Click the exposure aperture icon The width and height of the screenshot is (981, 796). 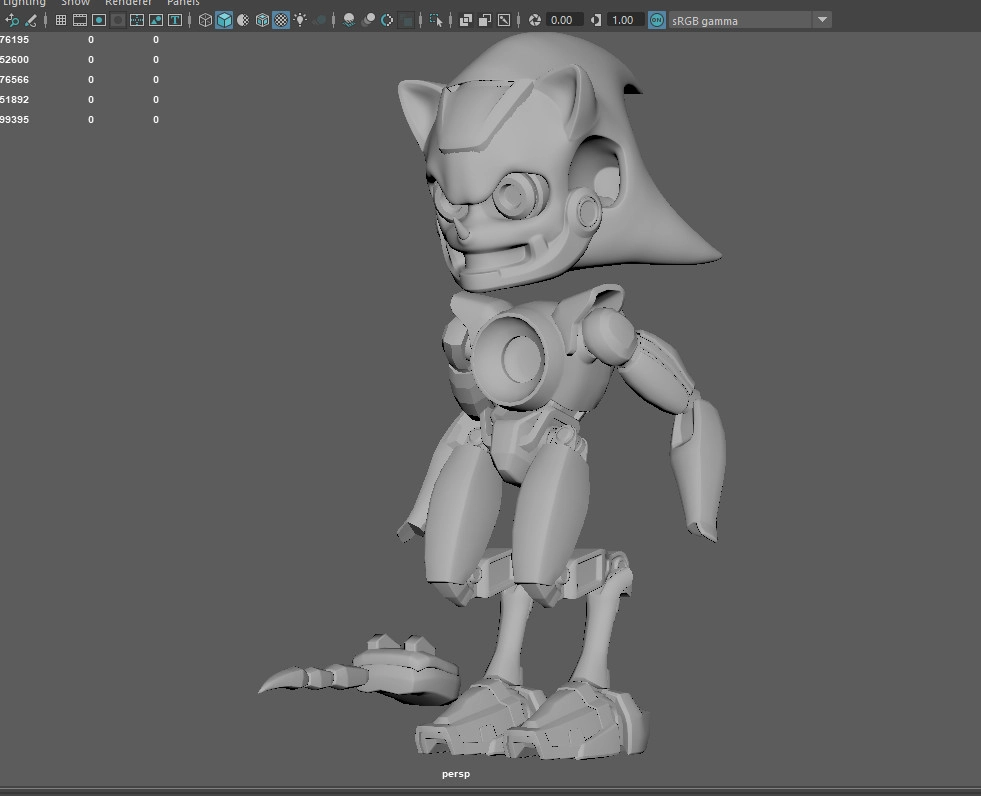click(x=535, y=20)
